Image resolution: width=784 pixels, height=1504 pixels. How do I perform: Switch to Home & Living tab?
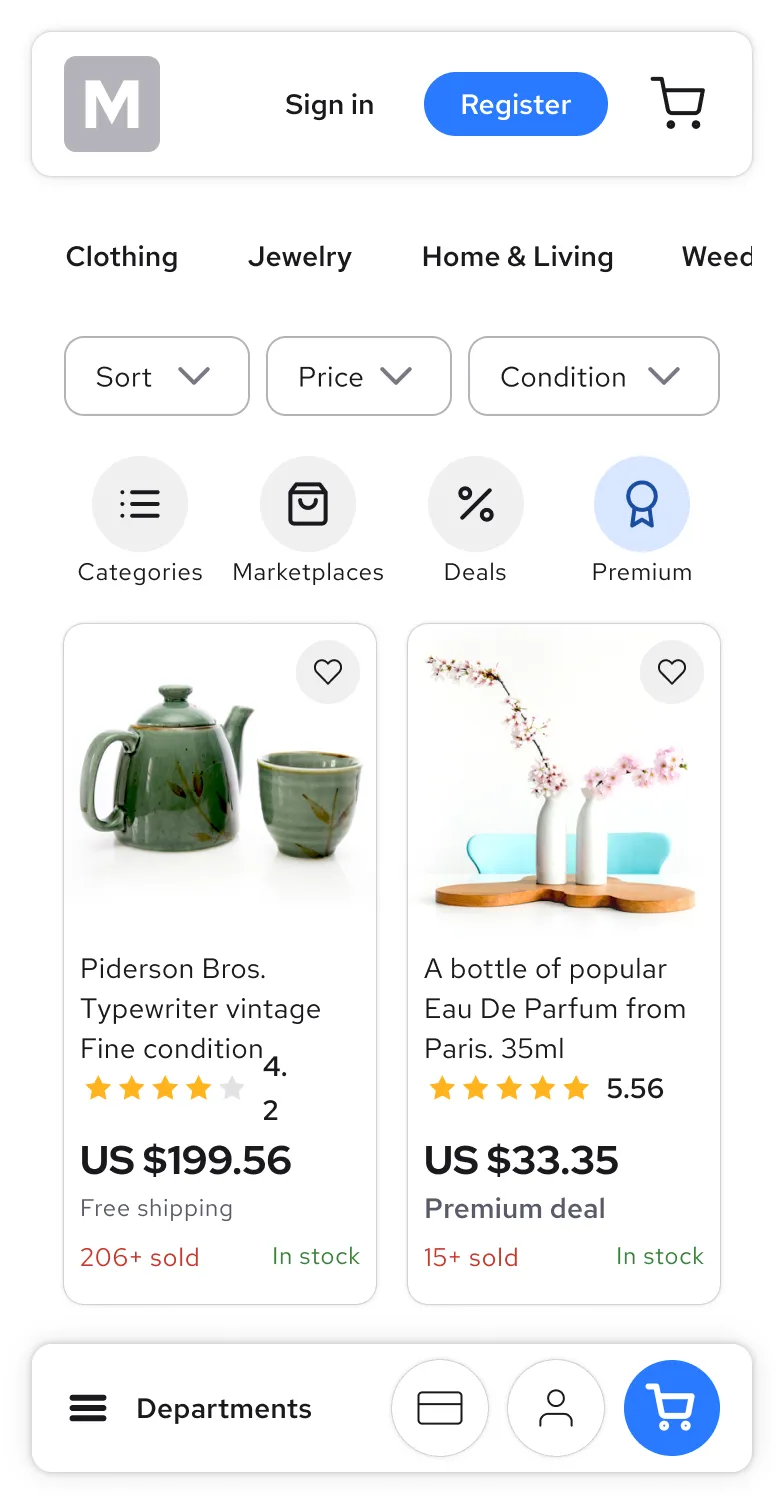(x=518, y=257)
